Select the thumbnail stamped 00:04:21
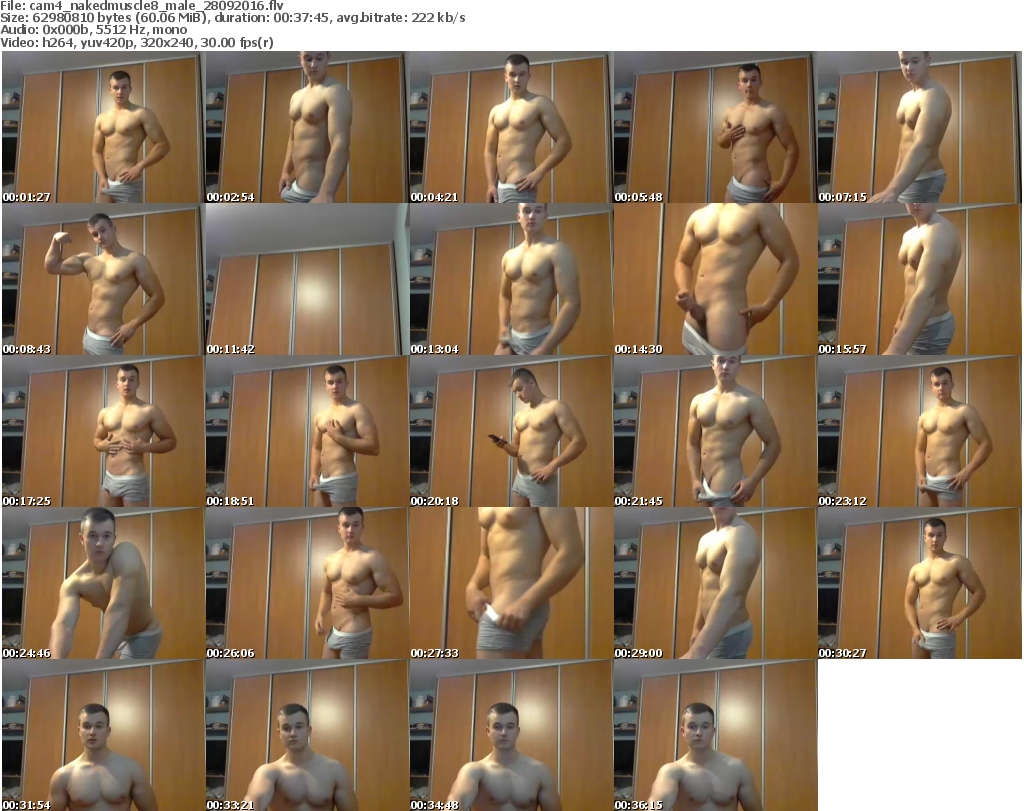The image size is (1024, 811). (x=511, y=127)
